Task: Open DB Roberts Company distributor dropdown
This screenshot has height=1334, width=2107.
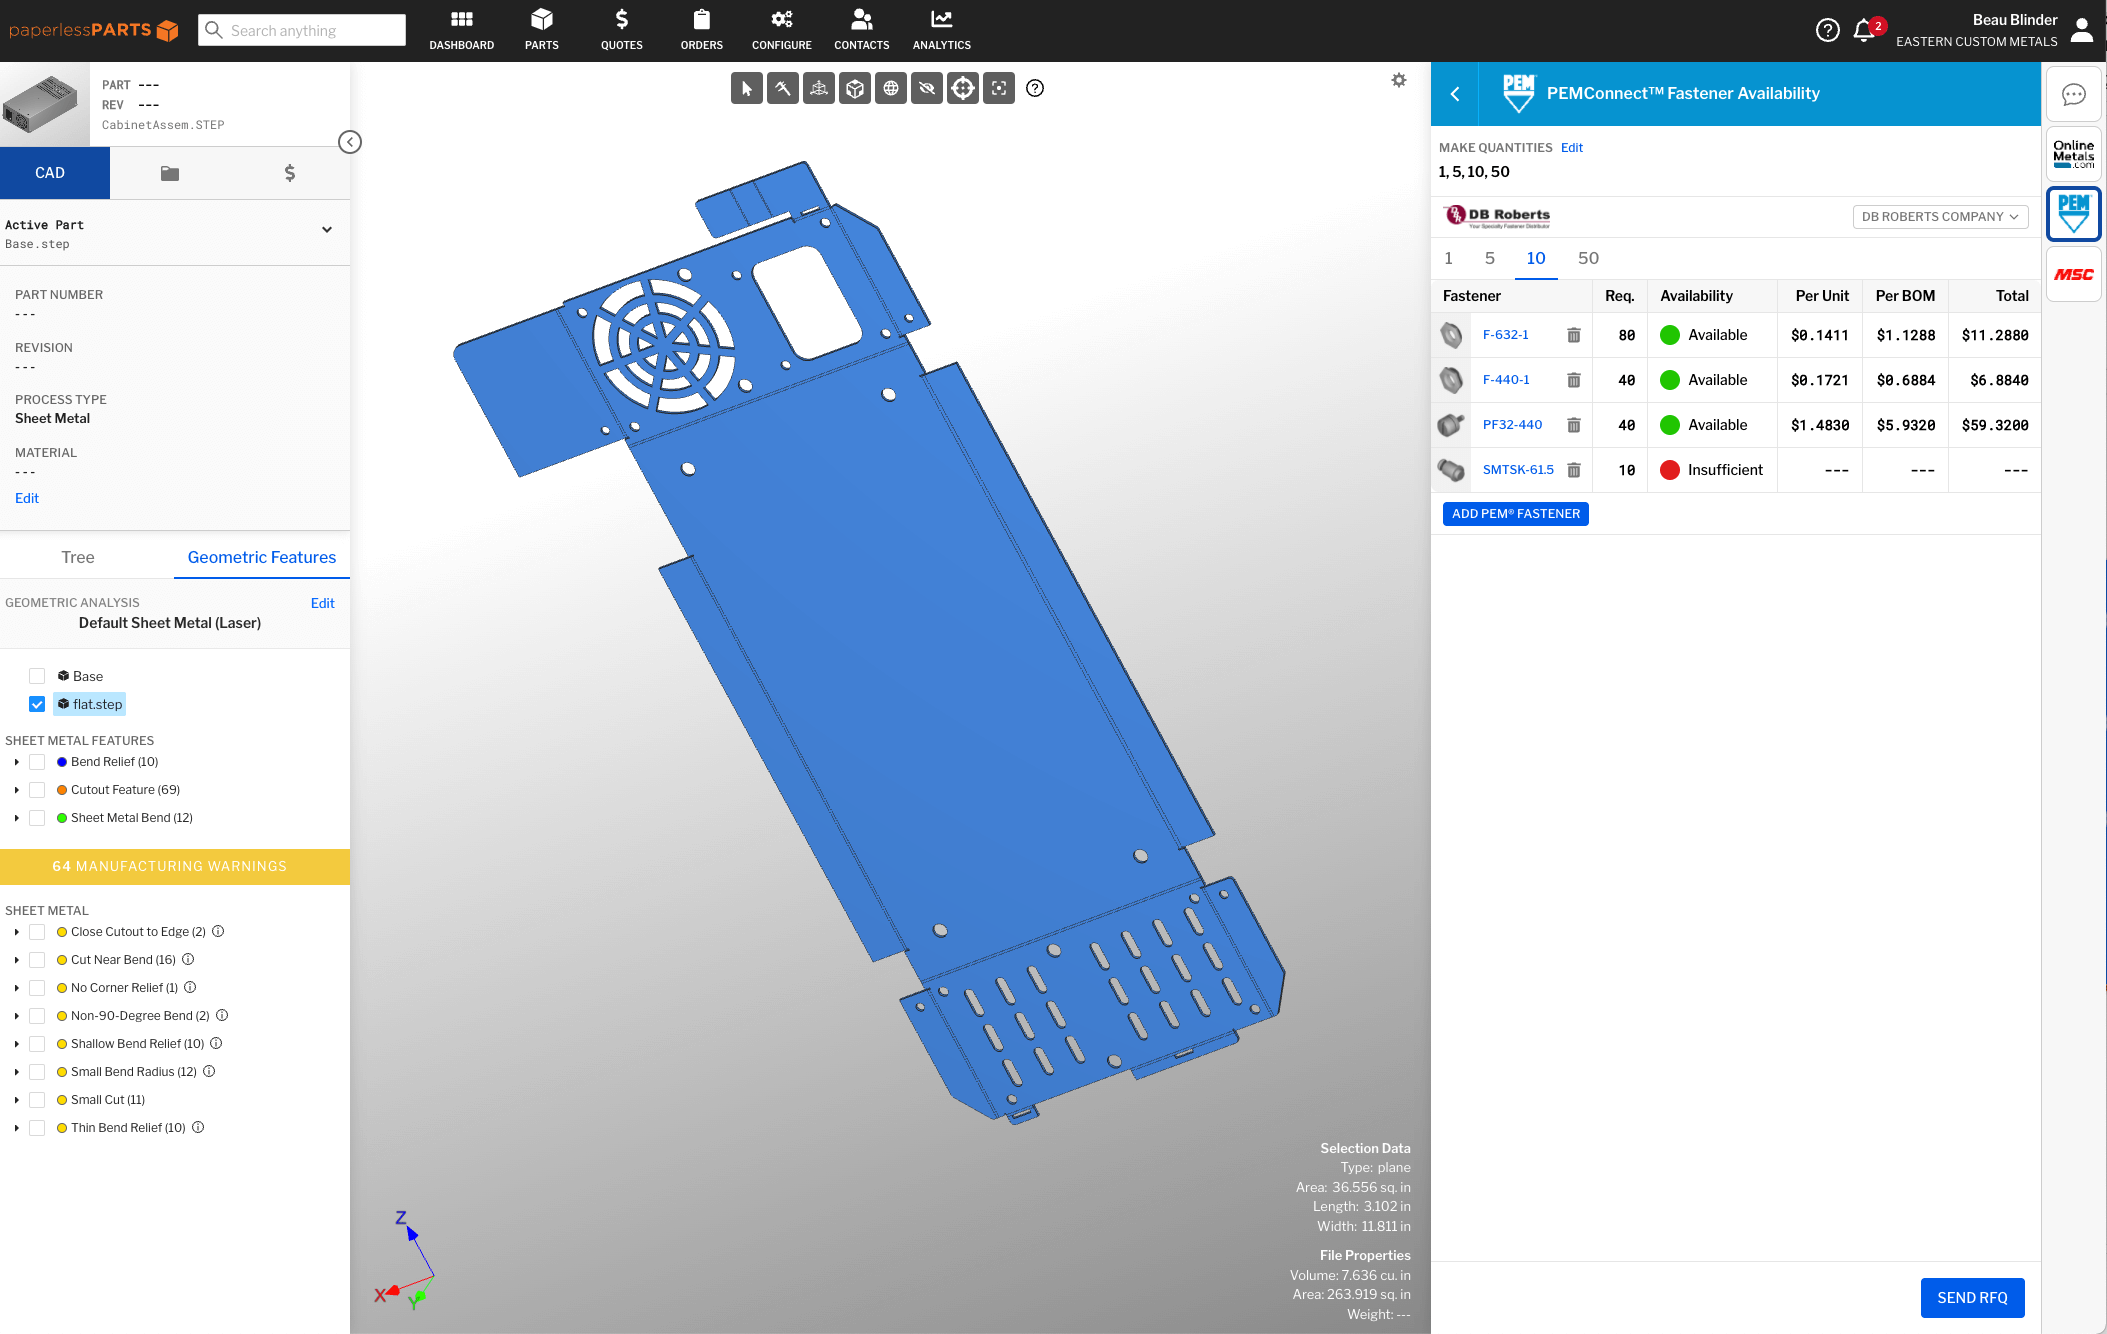Action: pos(1940,216)
